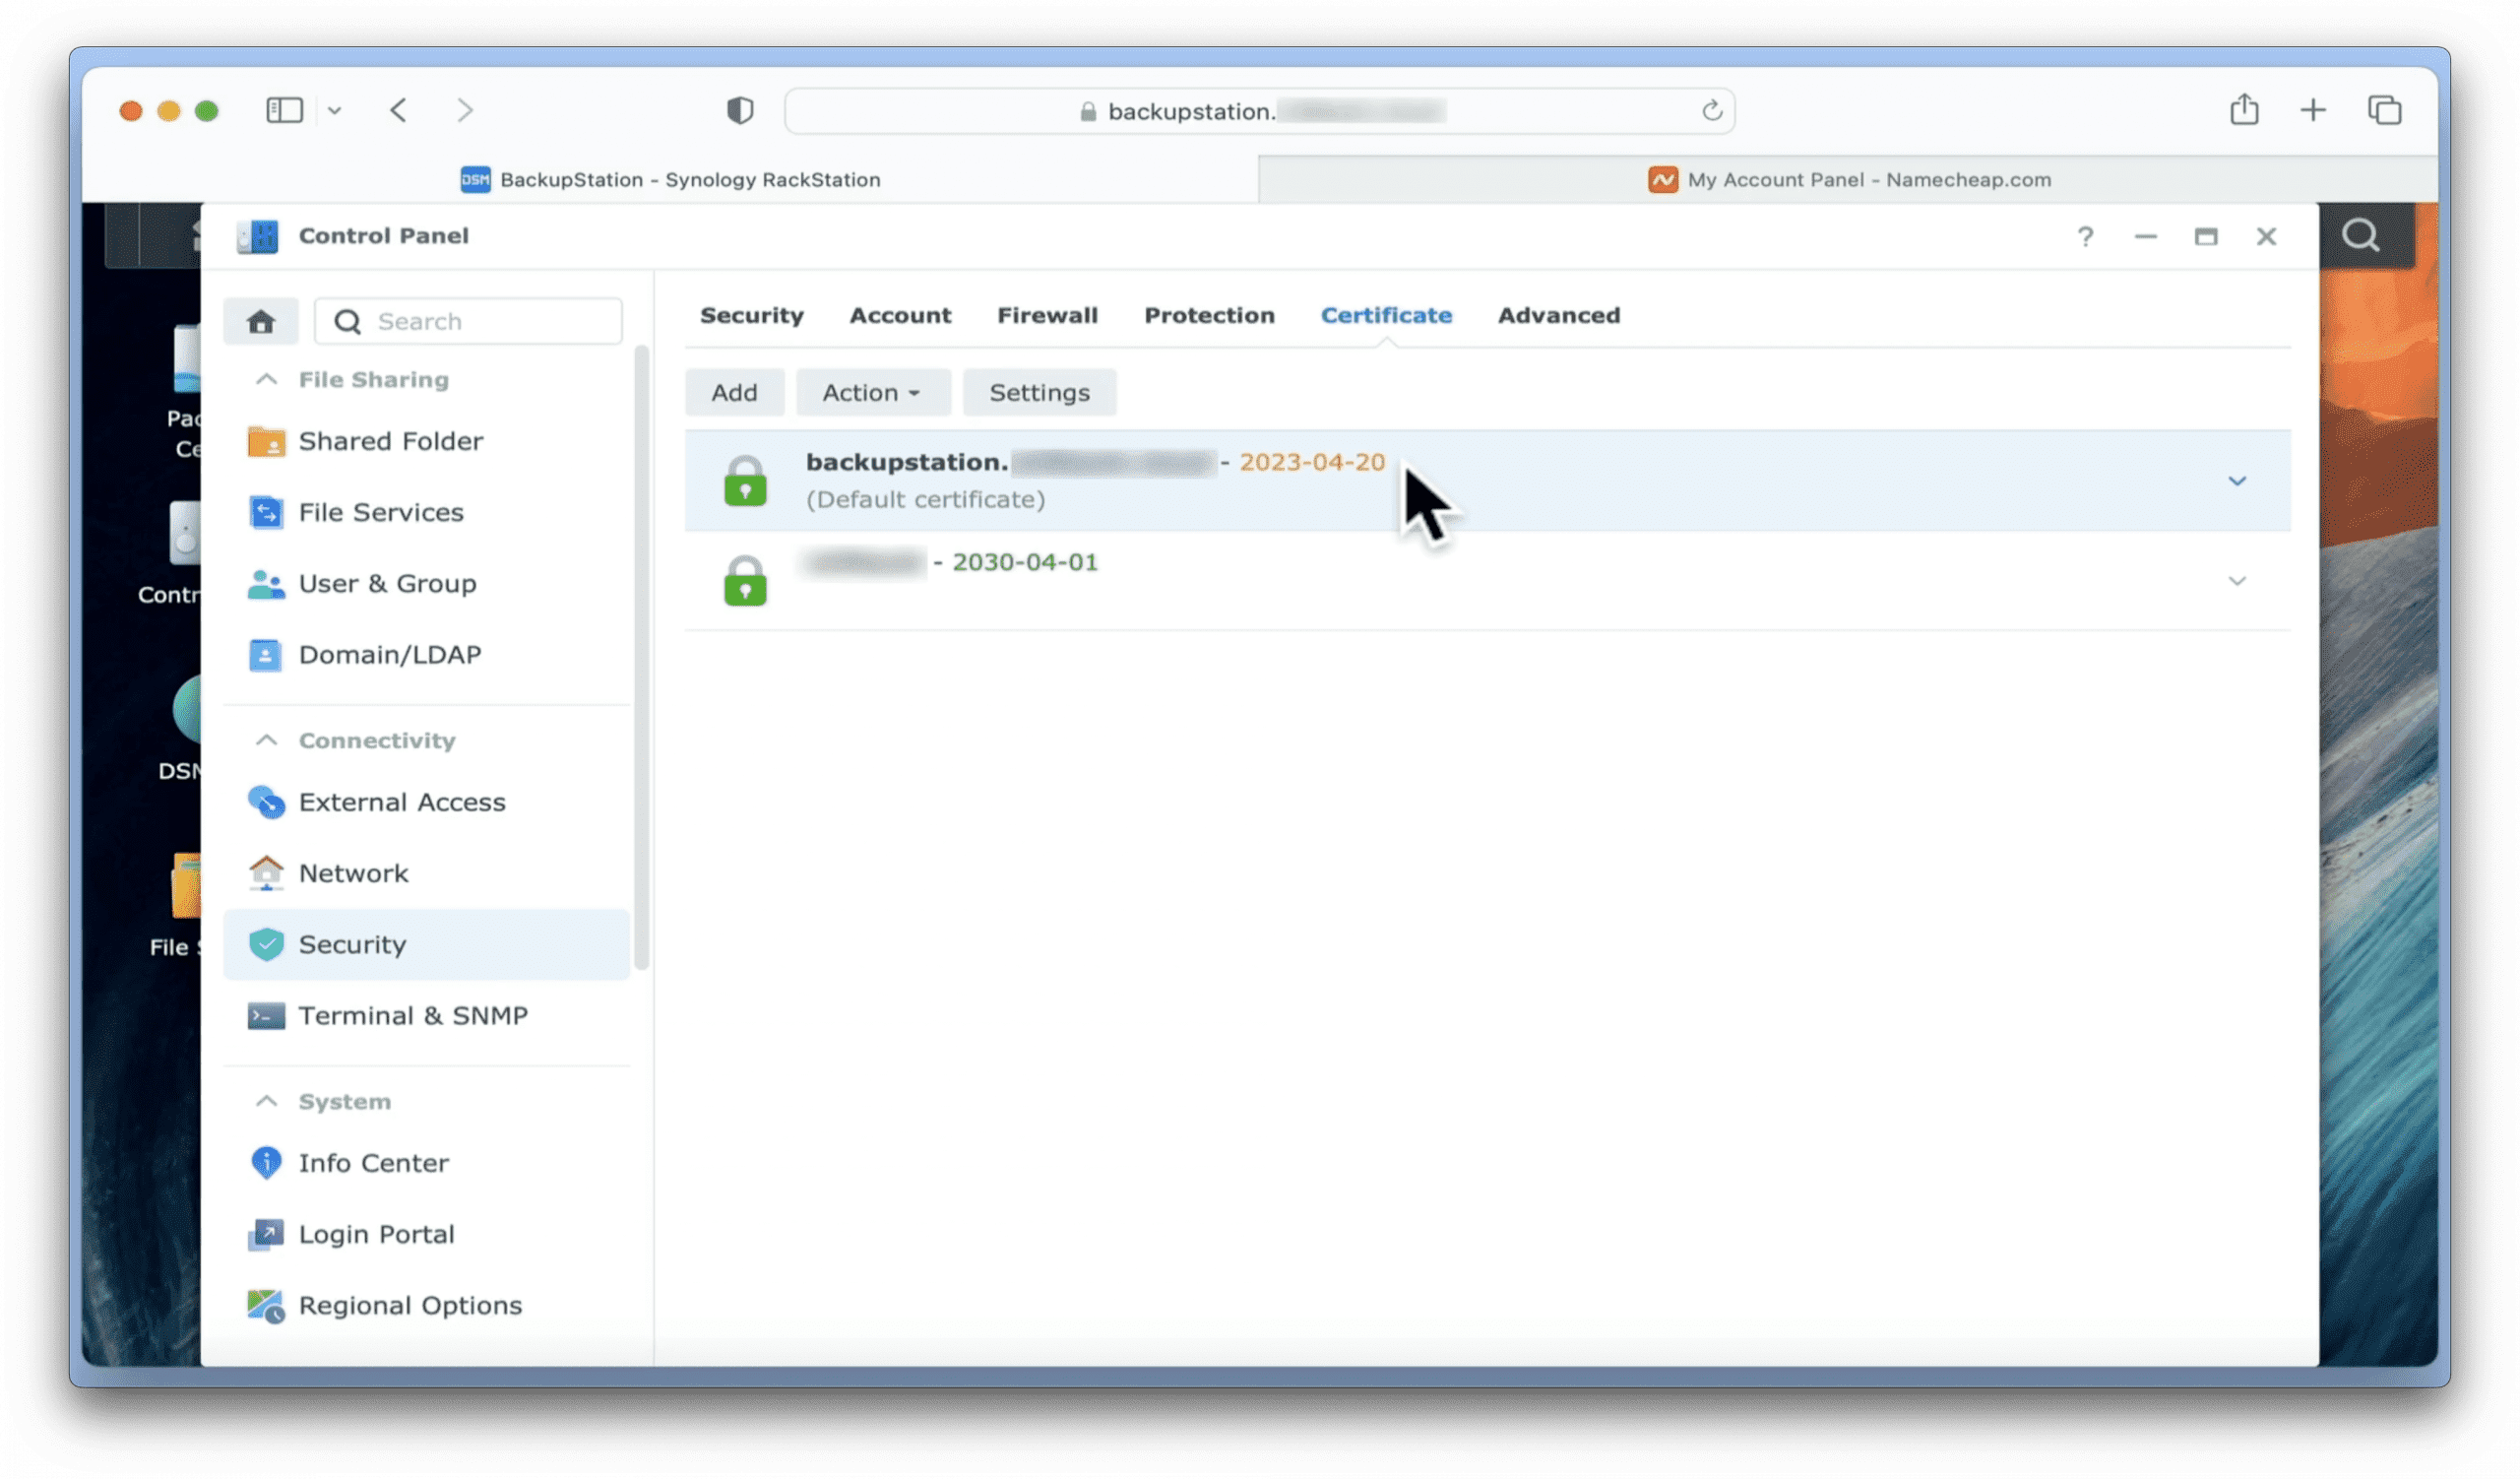
Task: Click the green lock of the 2030-04-01 certificate
Action: [x=745, y=580]
